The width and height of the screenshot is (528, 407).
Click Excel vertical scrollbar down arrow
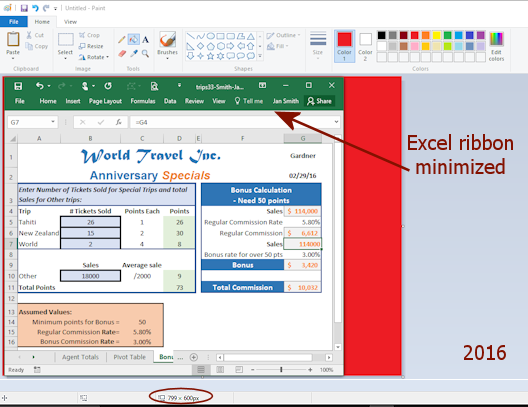[x=338, y=347]
